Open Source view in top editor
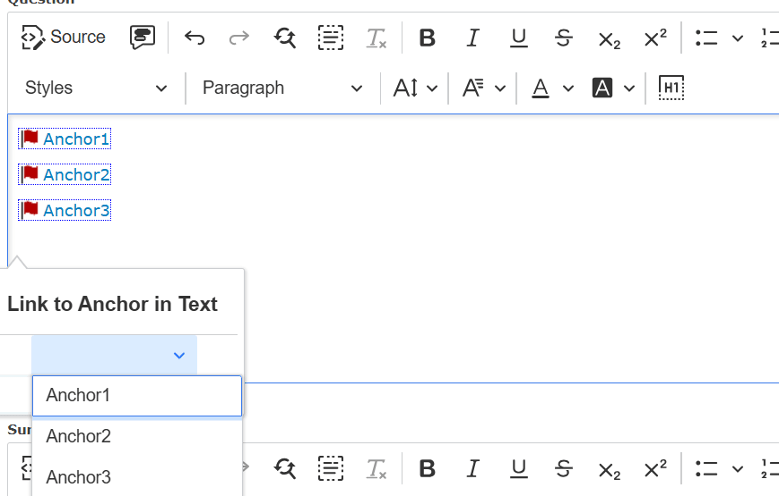 pos(63,37)
